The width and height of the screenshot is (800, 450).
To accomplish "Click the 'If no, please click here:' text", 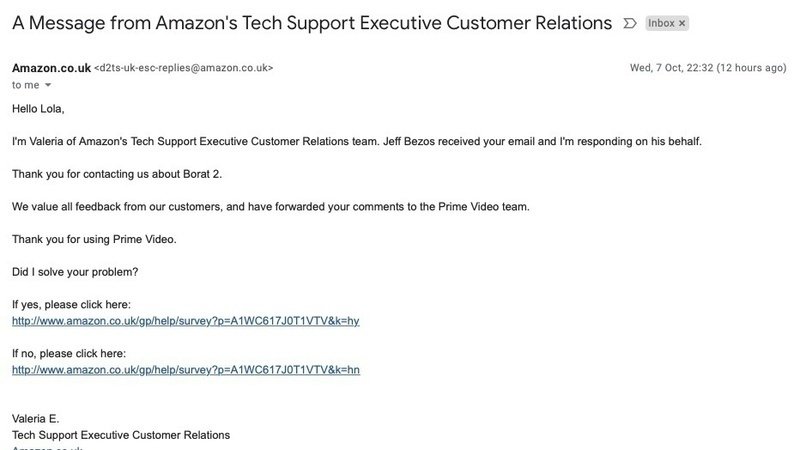I will coord(69,353).
